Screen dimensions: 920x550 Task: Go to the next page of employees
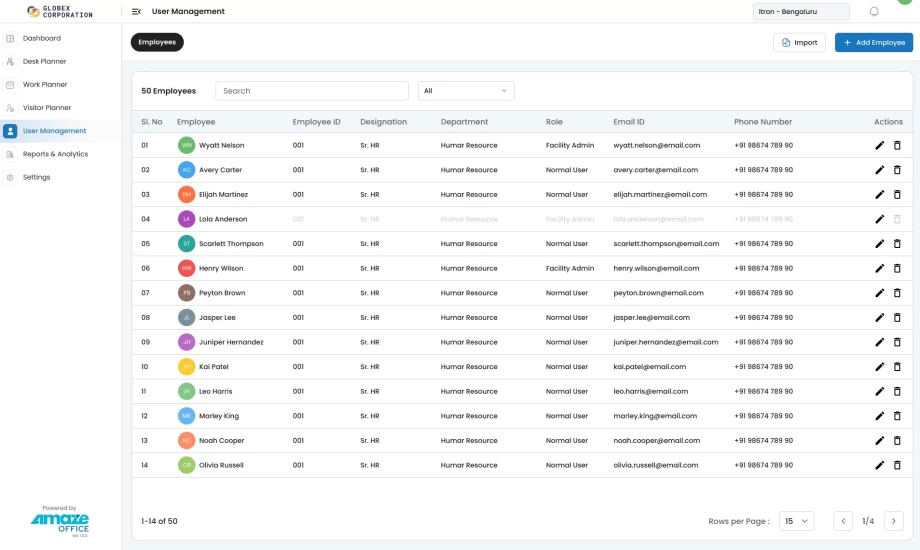click(893, 521)
